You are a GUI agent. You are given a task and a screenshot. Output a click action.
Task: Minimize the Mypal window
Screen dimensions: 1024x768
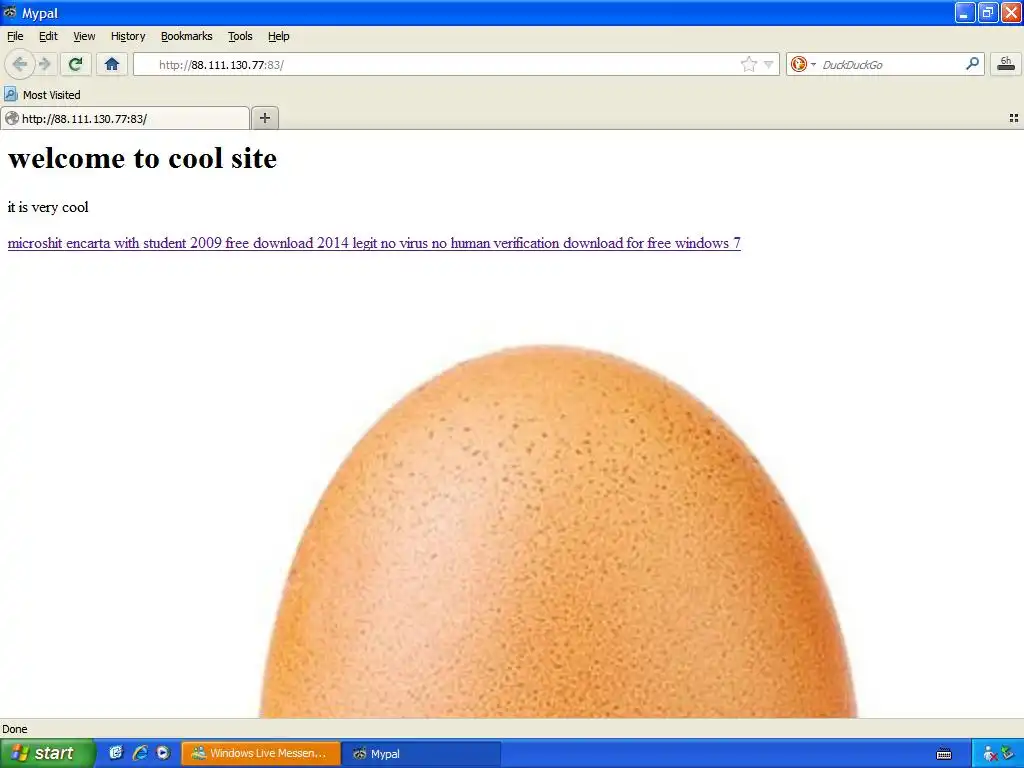tap(965, 12)
